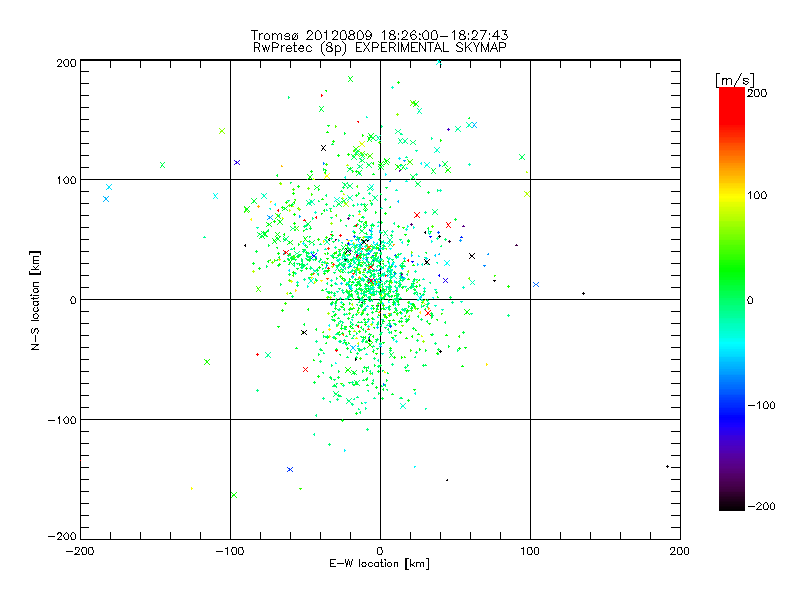Click the plot title 'Tromsø 20120809 18:26:00-18:27:43'
Image resolution: width=800 pixels, height=600 pixels.
tap(379, 35)
